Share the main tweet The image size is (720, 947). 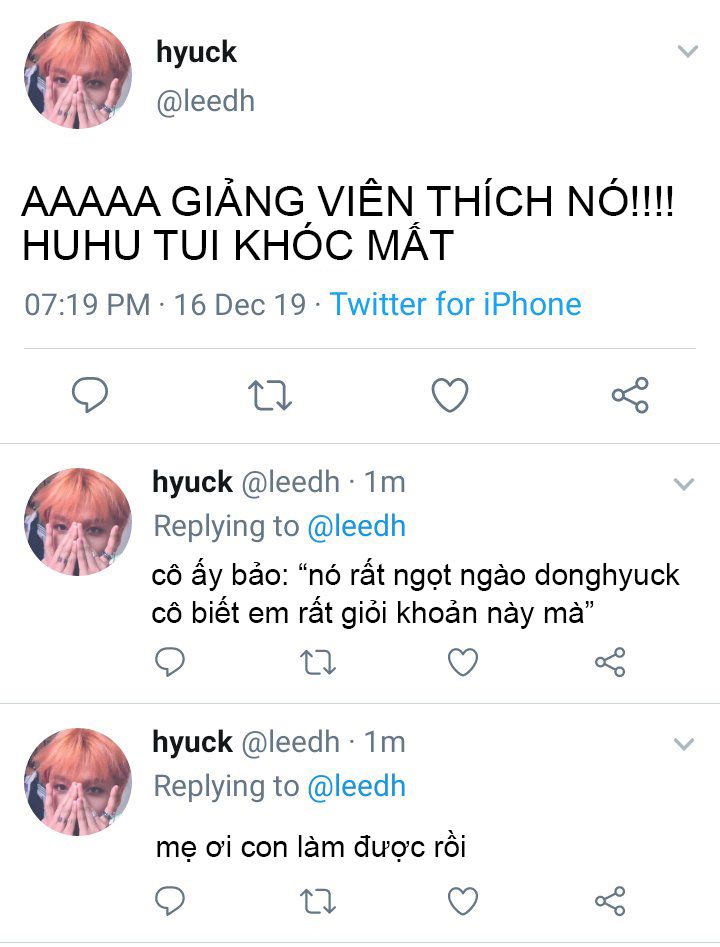[x=630, y=395]
